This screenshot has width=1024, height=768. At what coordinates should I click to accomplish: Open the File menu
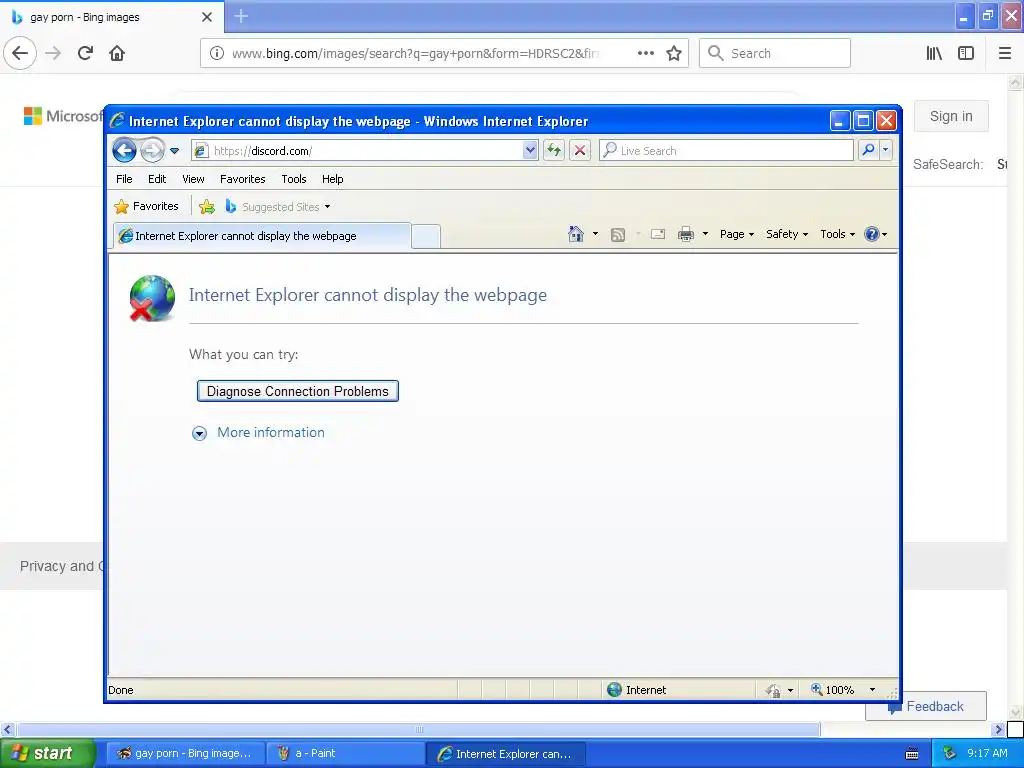(x=124, y=179)
